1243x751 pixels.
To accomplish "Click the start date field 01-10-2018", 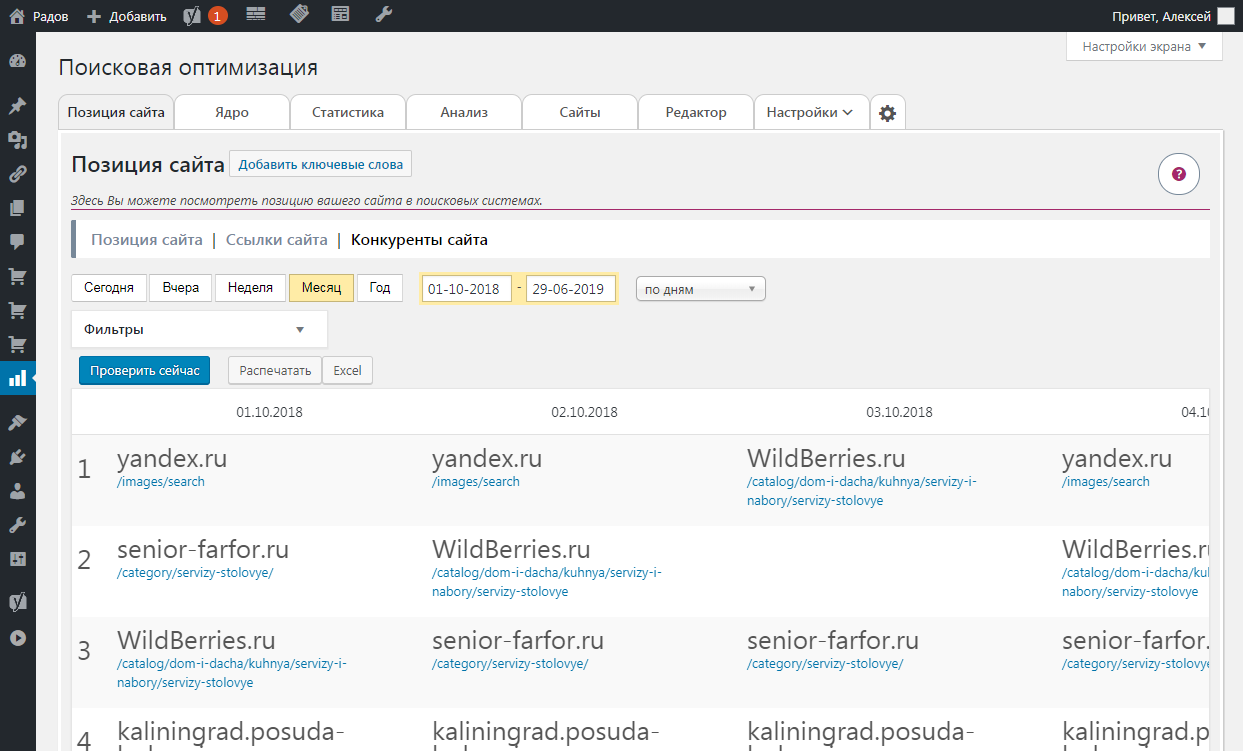I will pyautogui.click(x=467, y=289).
